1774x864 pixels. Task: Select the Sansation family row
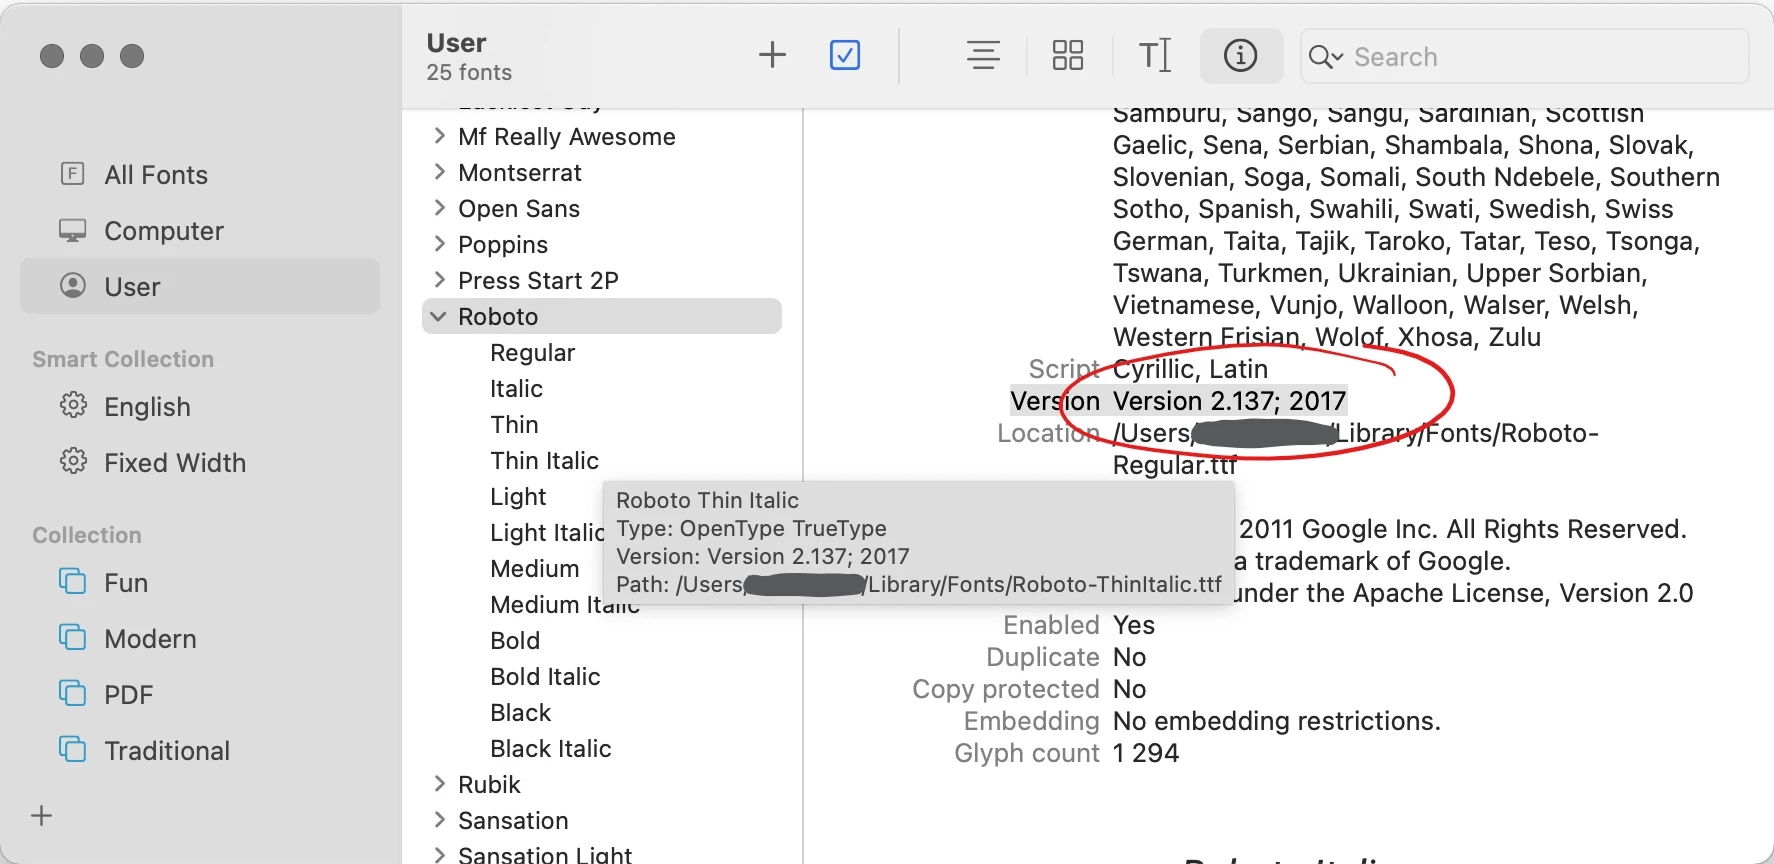pyautogui.click(x=602, y=821)
